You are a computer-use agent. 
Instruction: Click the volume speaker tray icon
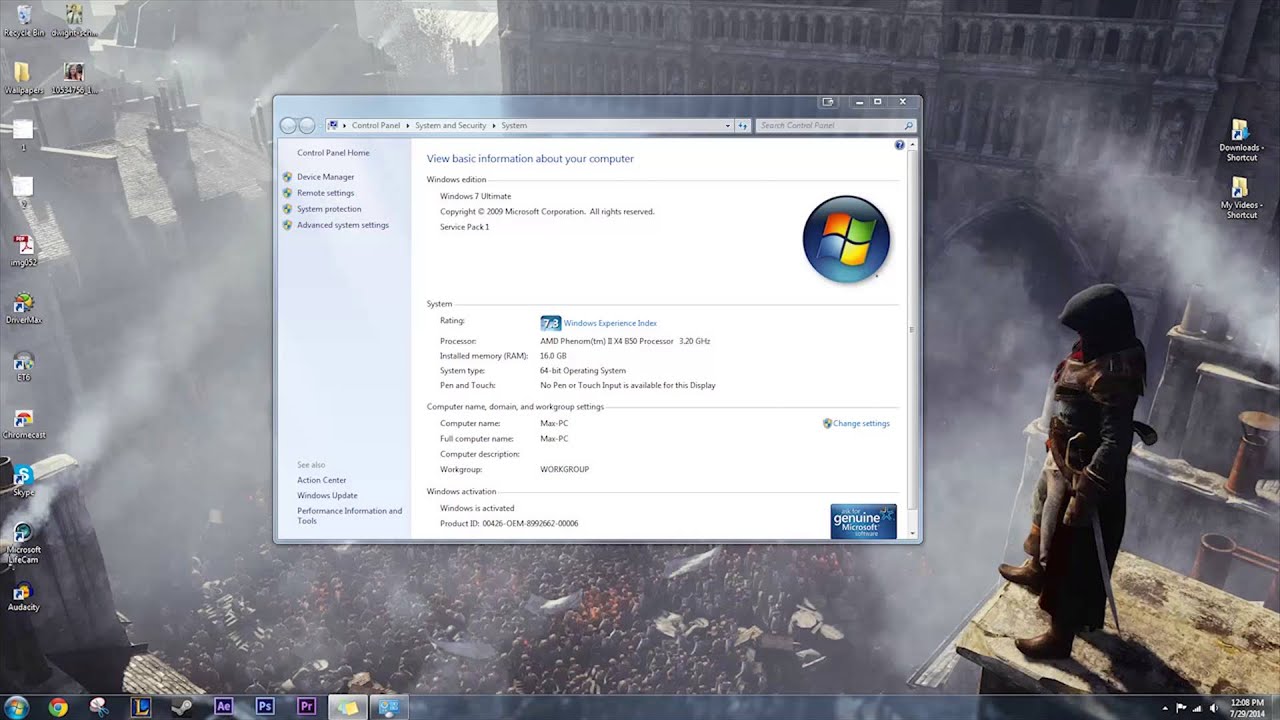pos(1214,708)
